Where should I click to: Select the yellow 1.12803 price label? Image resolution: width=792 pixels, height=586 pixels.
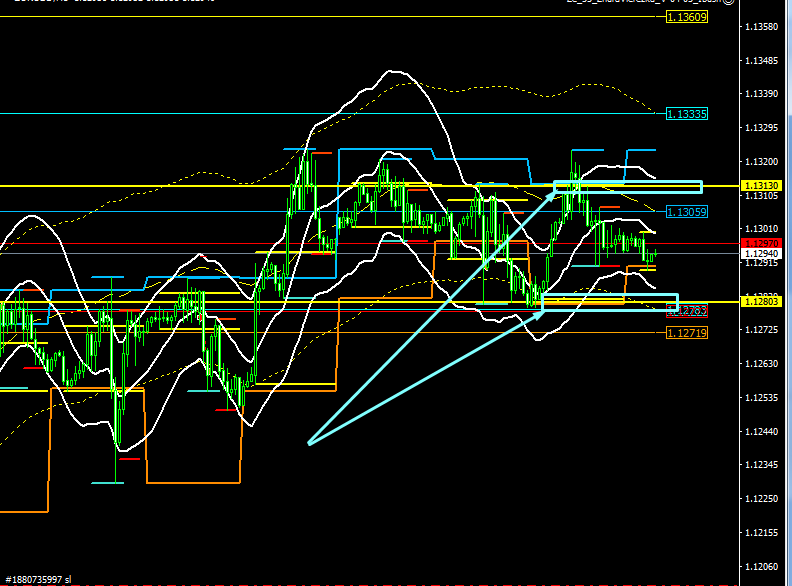(761, 302)
